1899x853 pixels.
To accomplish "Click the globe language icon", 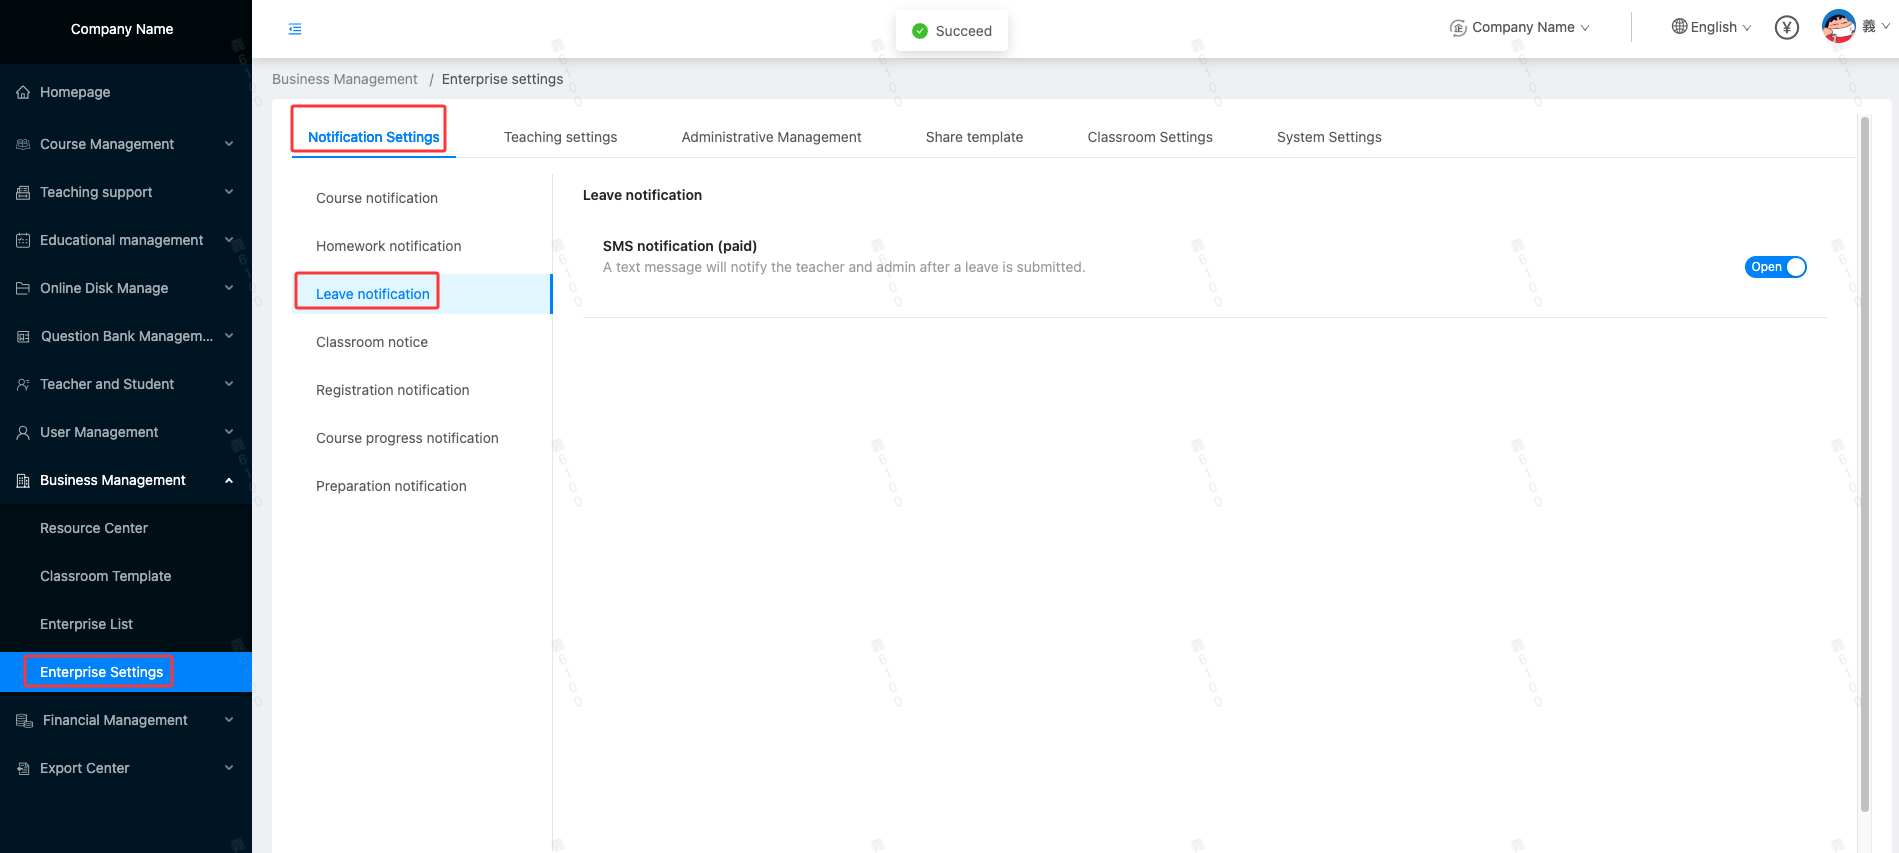I will point(1679,27).
